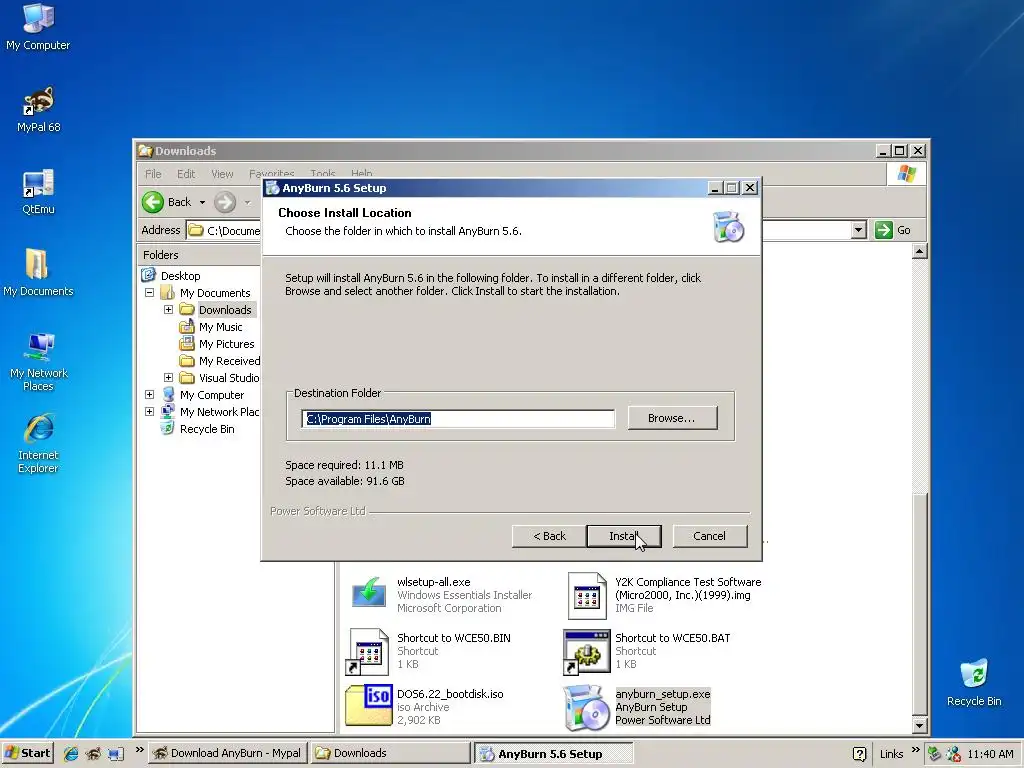Select Downloads folder in the tree
This screenshot has height=768, width=1024.
(x=225, y=310)
